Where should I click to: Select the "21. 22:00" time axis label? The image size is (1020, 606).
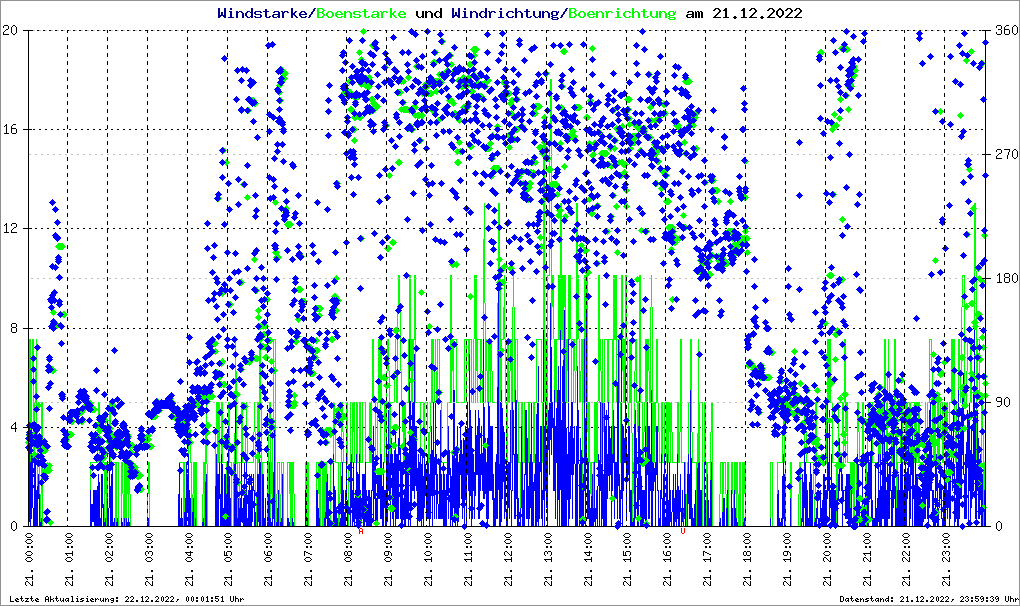[906, 559]
